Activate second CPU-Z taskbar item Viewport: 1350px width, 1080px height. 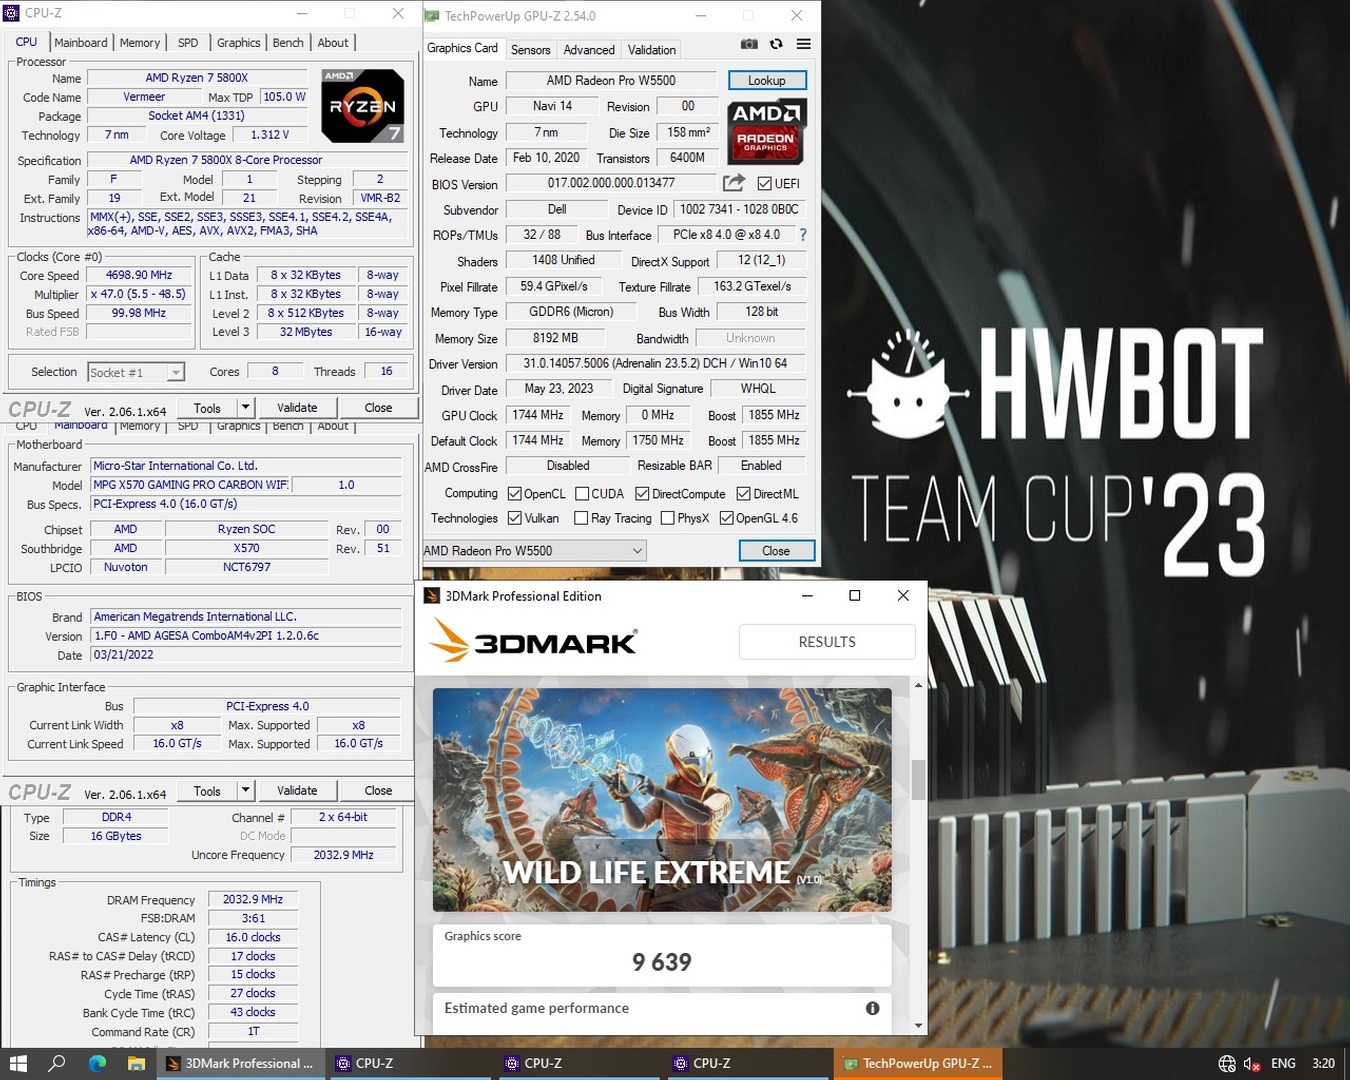pos(579,1063)
